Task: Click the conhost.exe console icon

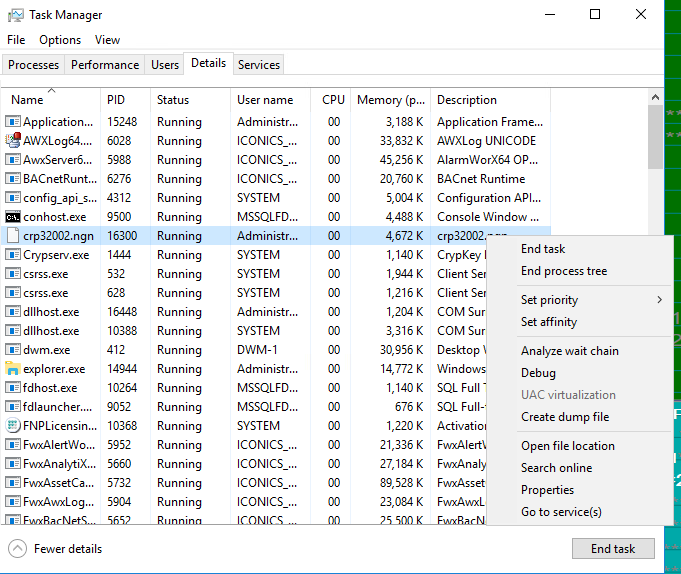Action: (13, 217)
